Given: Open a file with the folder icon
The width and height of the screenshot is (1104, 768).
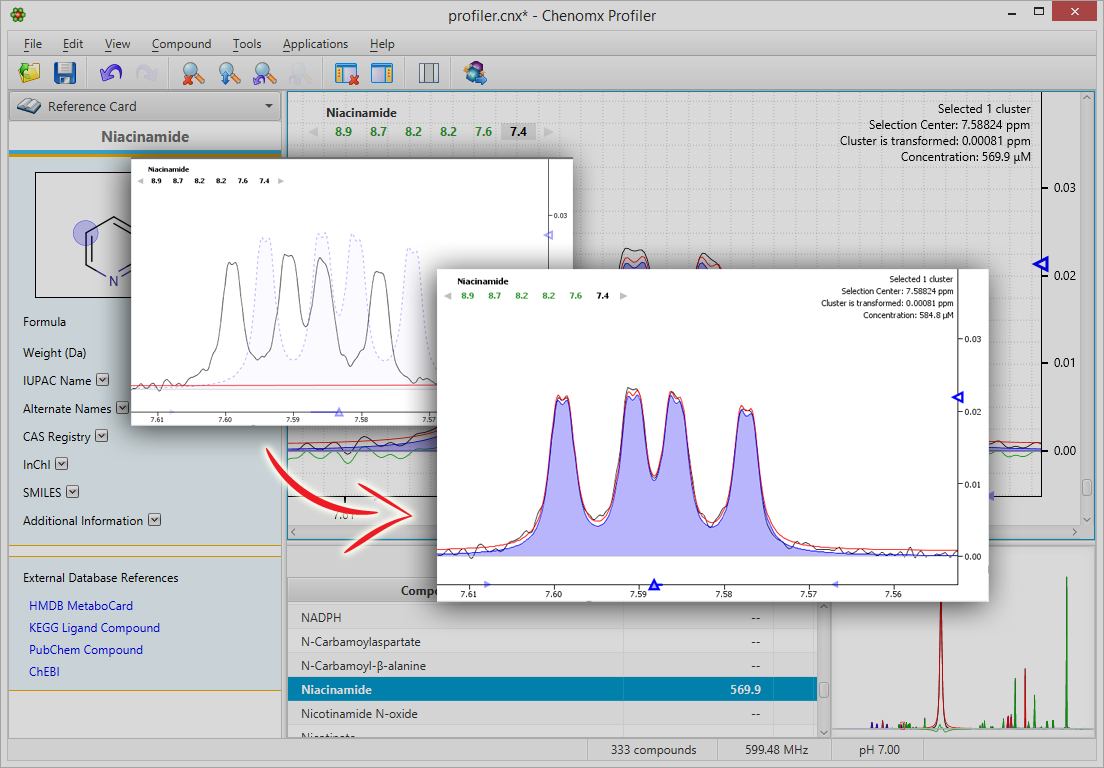Looking at the screenshot, I should (29, 73).
